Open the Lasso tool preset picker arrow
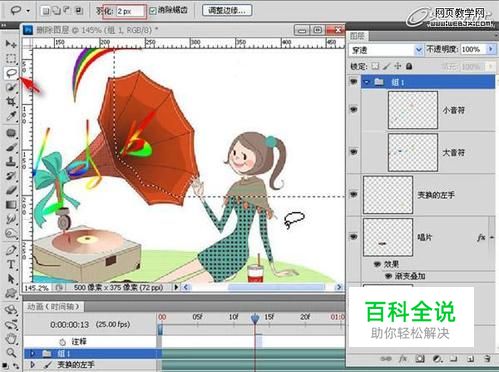 pyautogui.click(x=28, y=11)
